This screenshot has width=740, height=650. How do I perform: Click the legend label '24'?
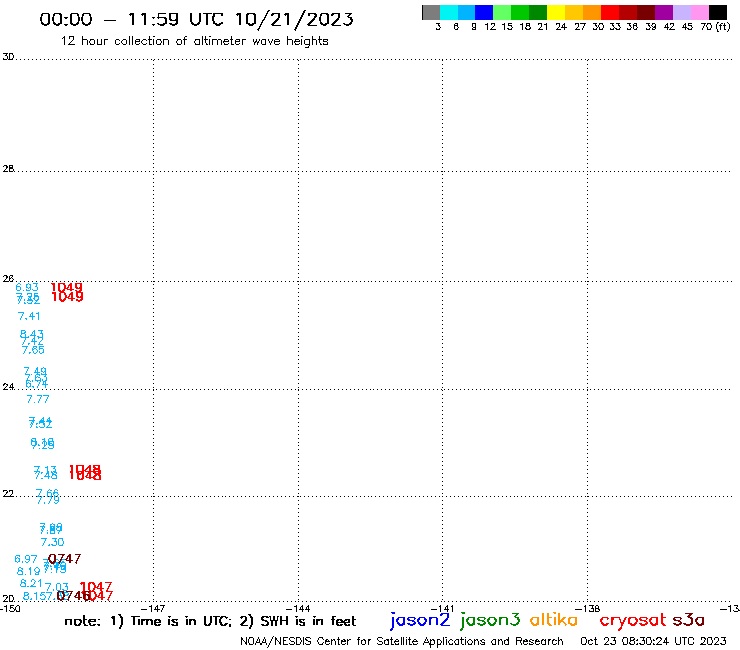tap(561, 27)
